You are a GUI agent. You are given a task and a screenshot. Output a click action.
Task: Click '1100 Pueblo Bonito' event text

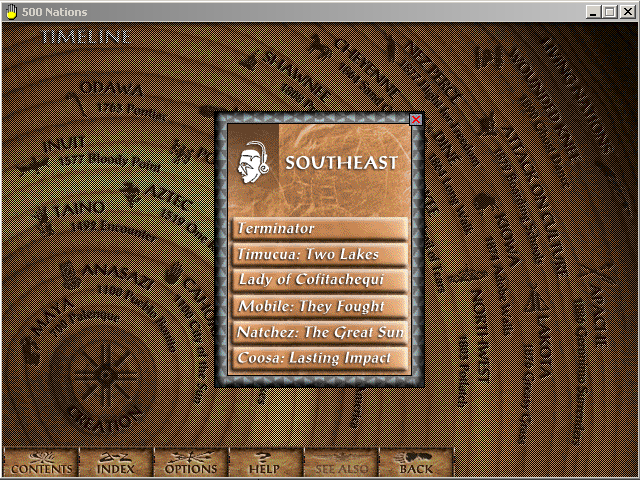pos(137,318)
